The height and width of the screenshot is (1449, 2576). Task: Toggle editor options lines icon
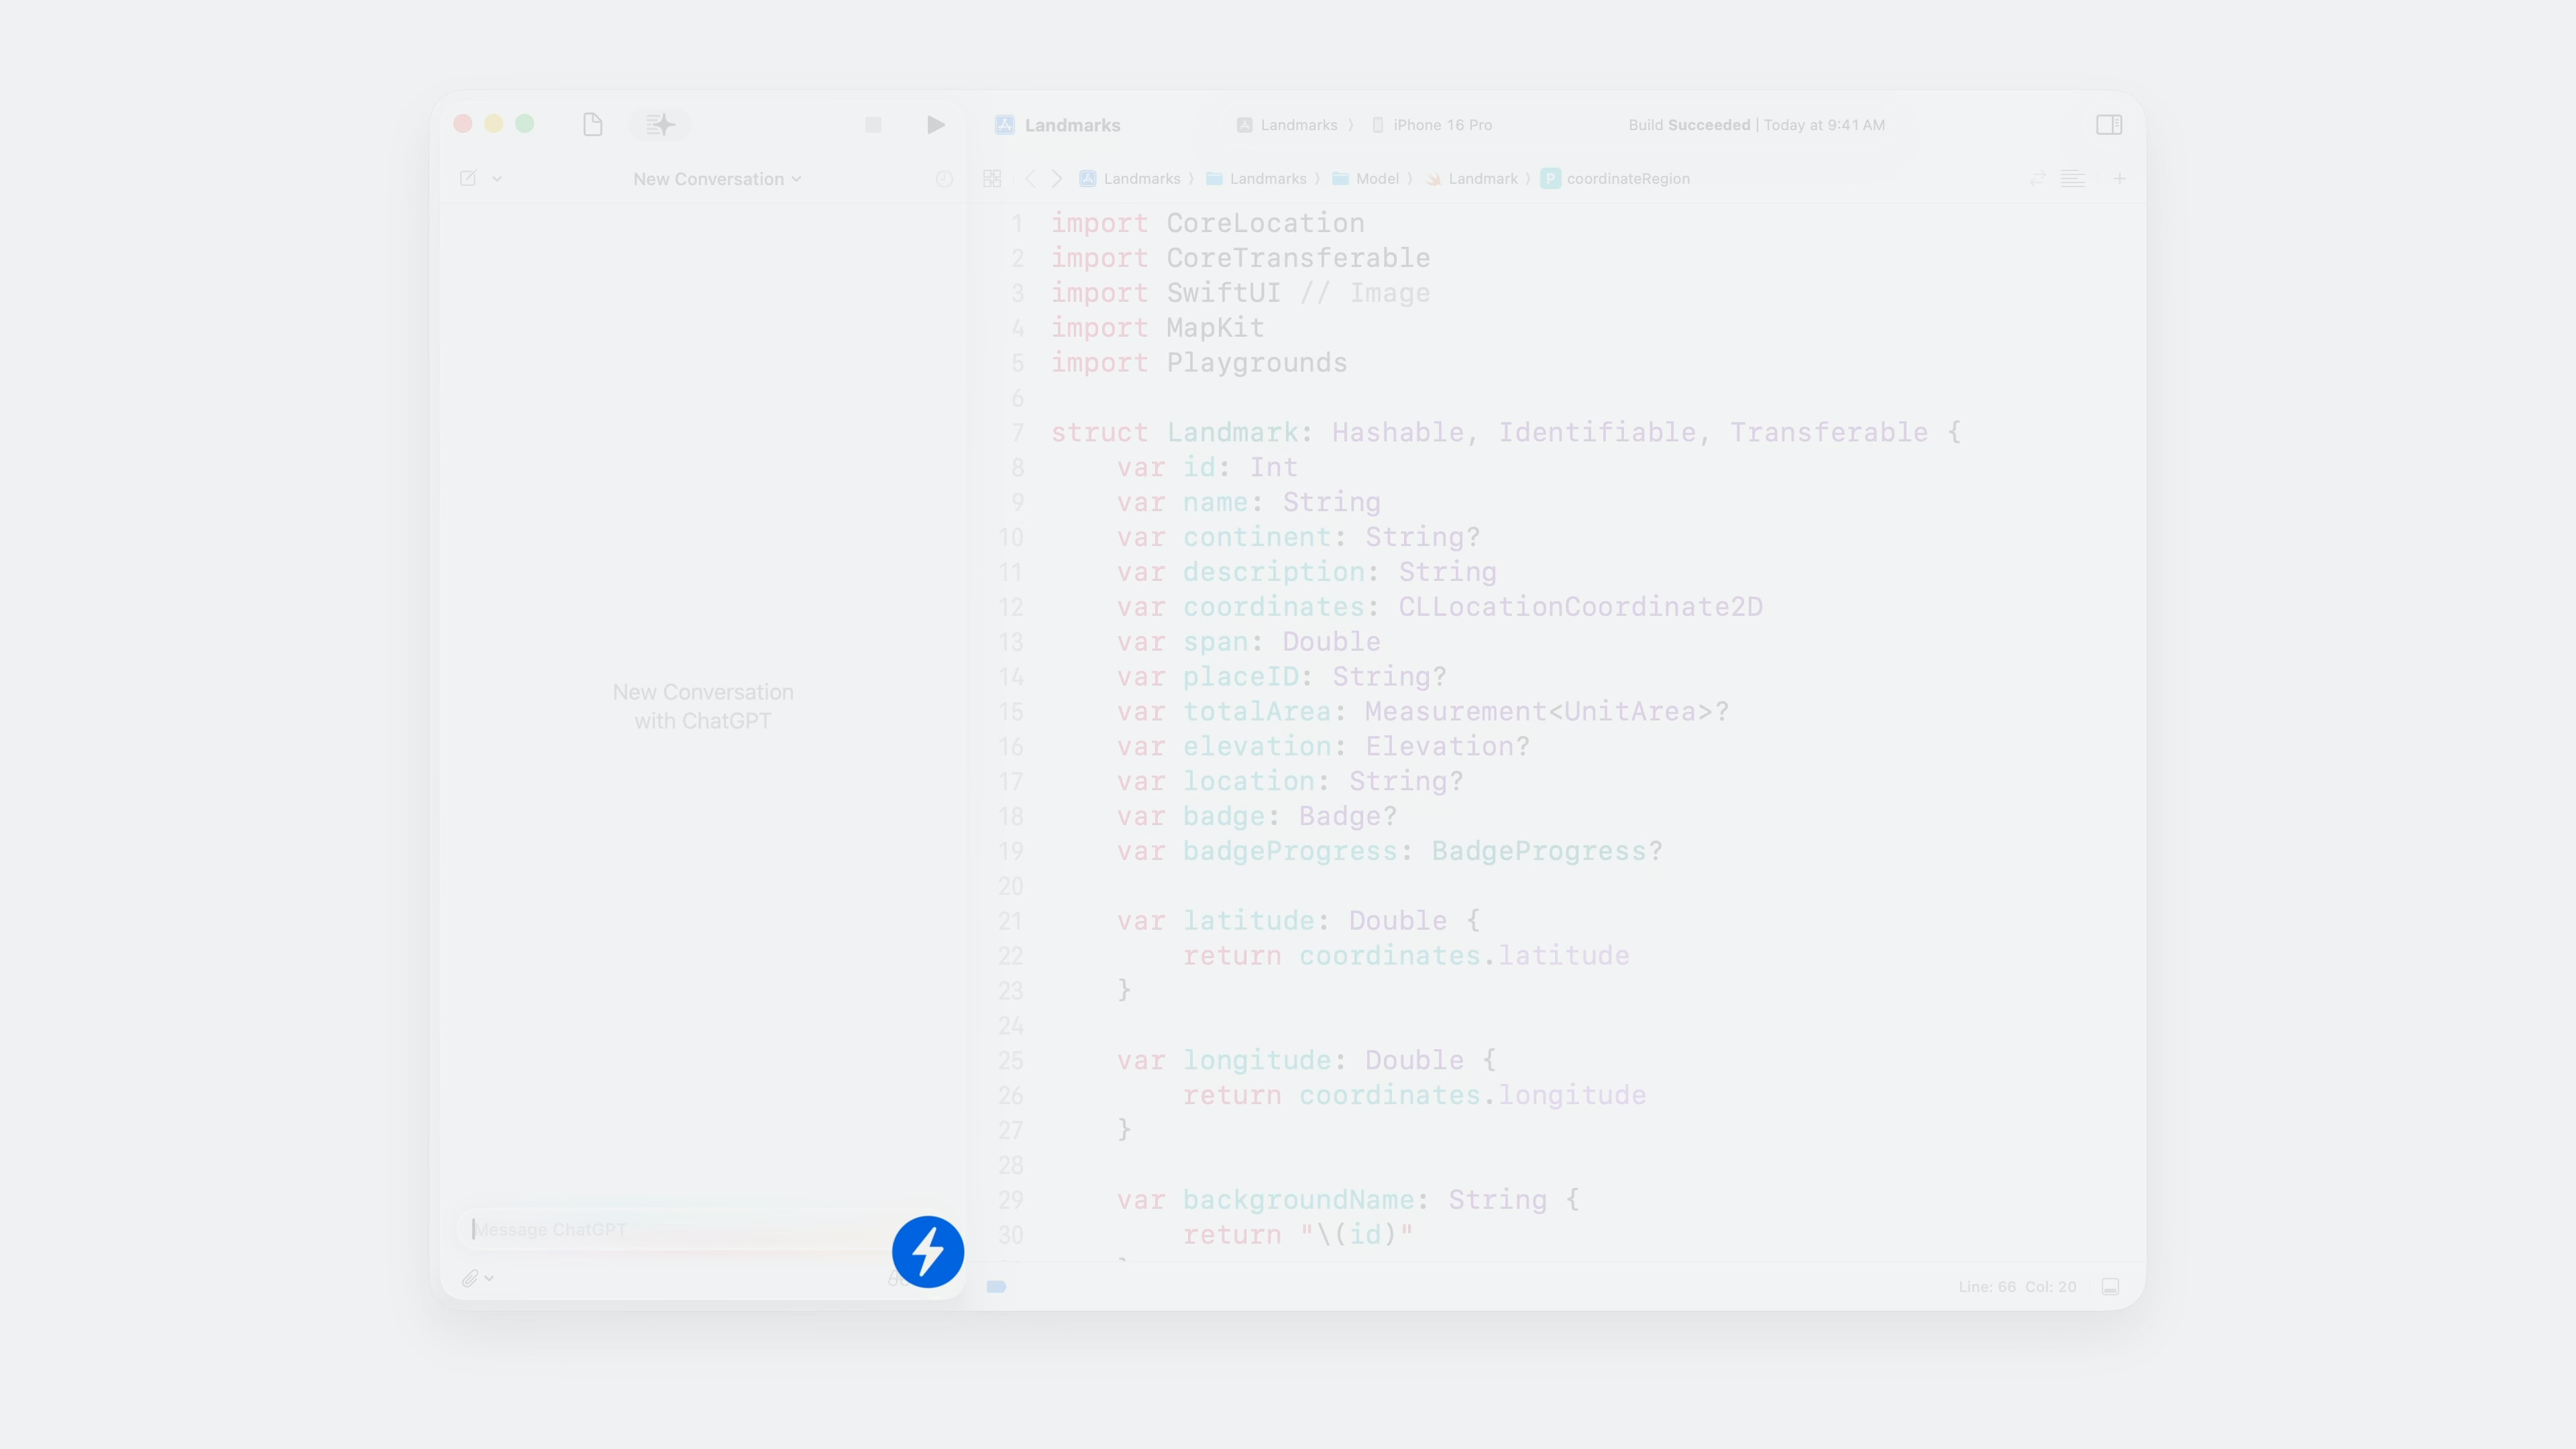click(x=2072, y=179)
